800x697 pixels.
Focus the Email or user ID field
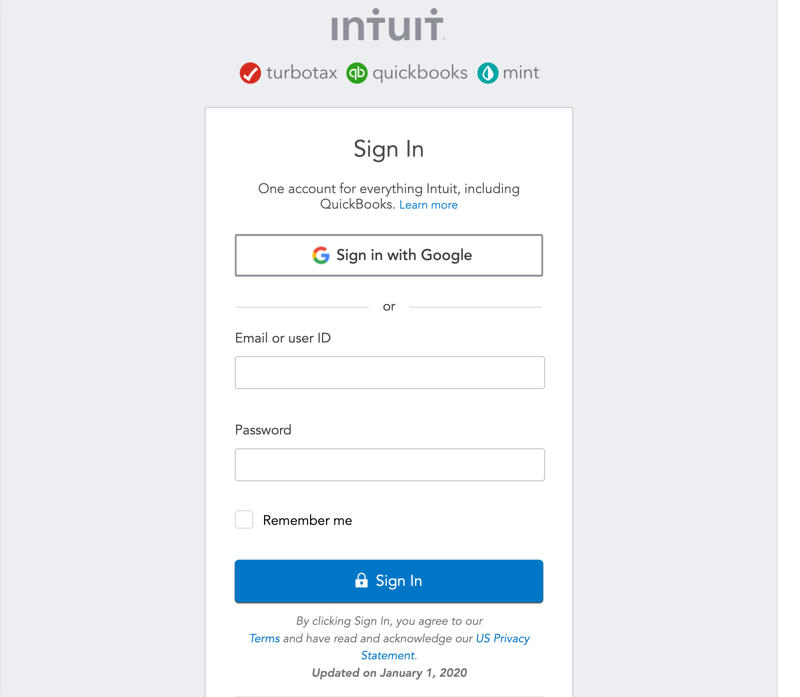click(x=389, y=372)
